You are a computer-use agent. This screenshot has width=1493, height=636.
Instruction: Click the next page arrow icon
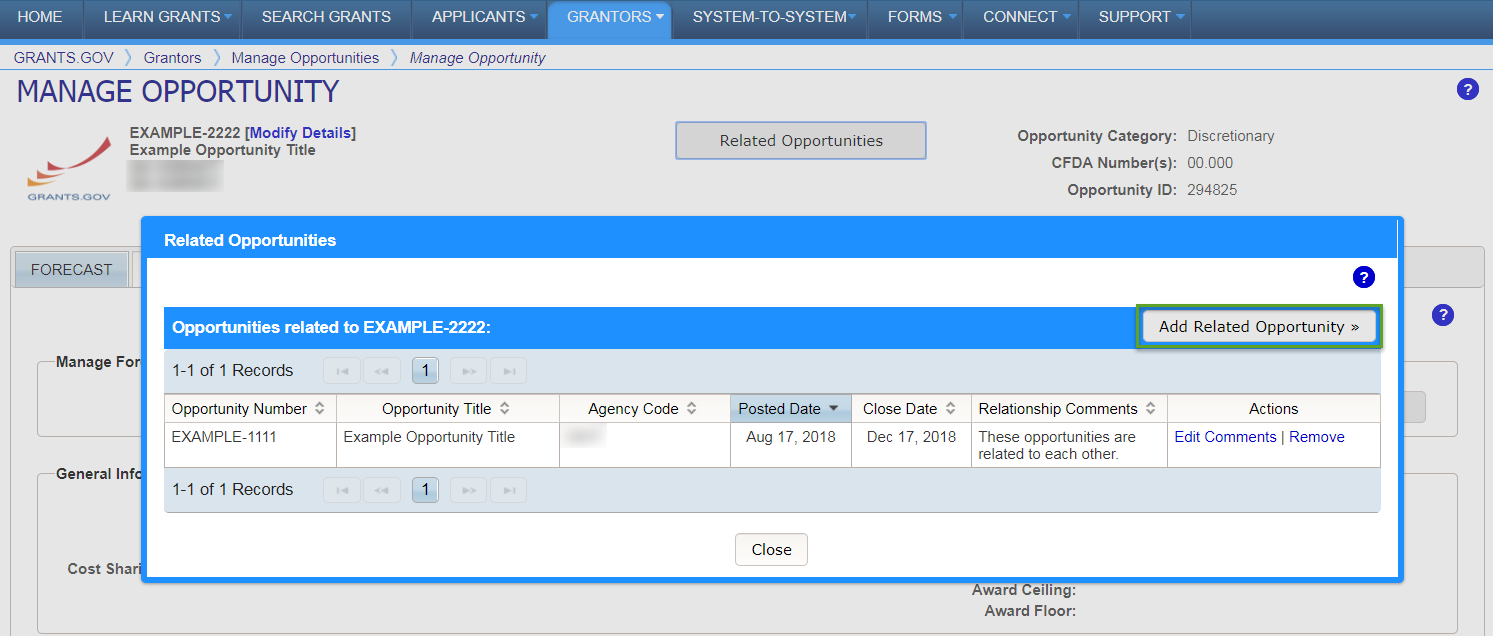coord(468,370)
